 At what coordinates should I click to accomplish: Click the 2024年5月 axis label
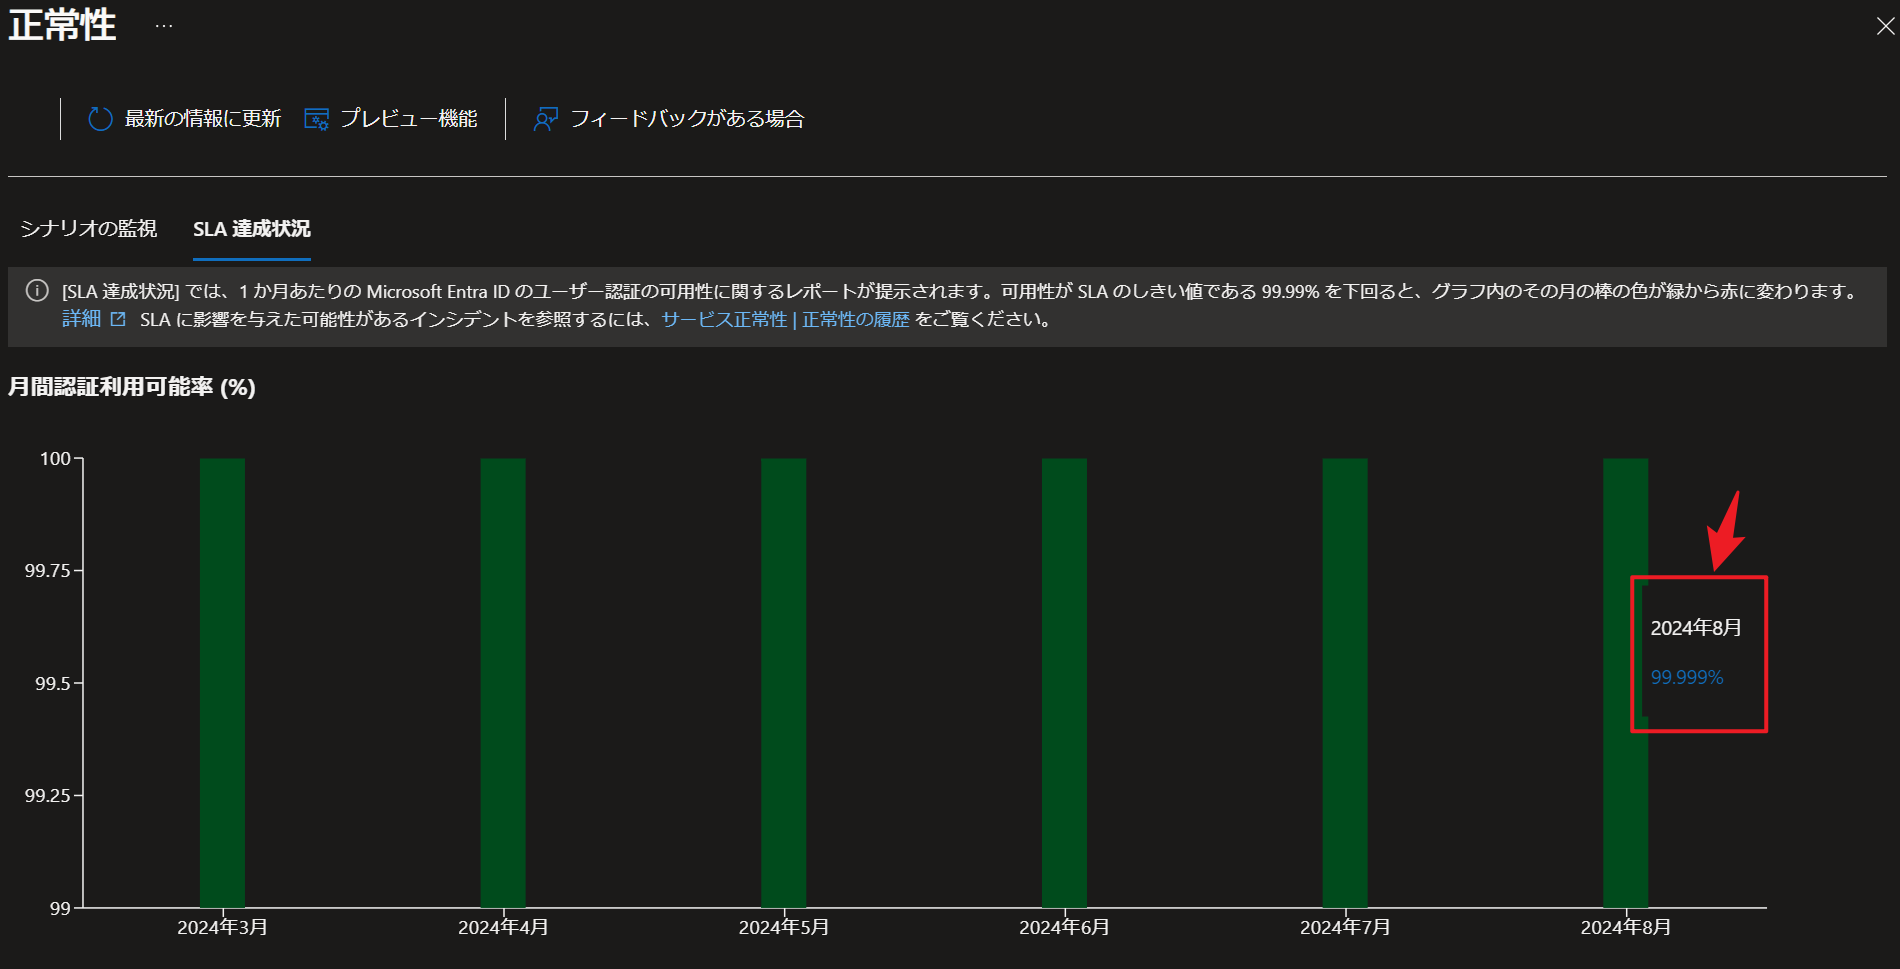784,927
